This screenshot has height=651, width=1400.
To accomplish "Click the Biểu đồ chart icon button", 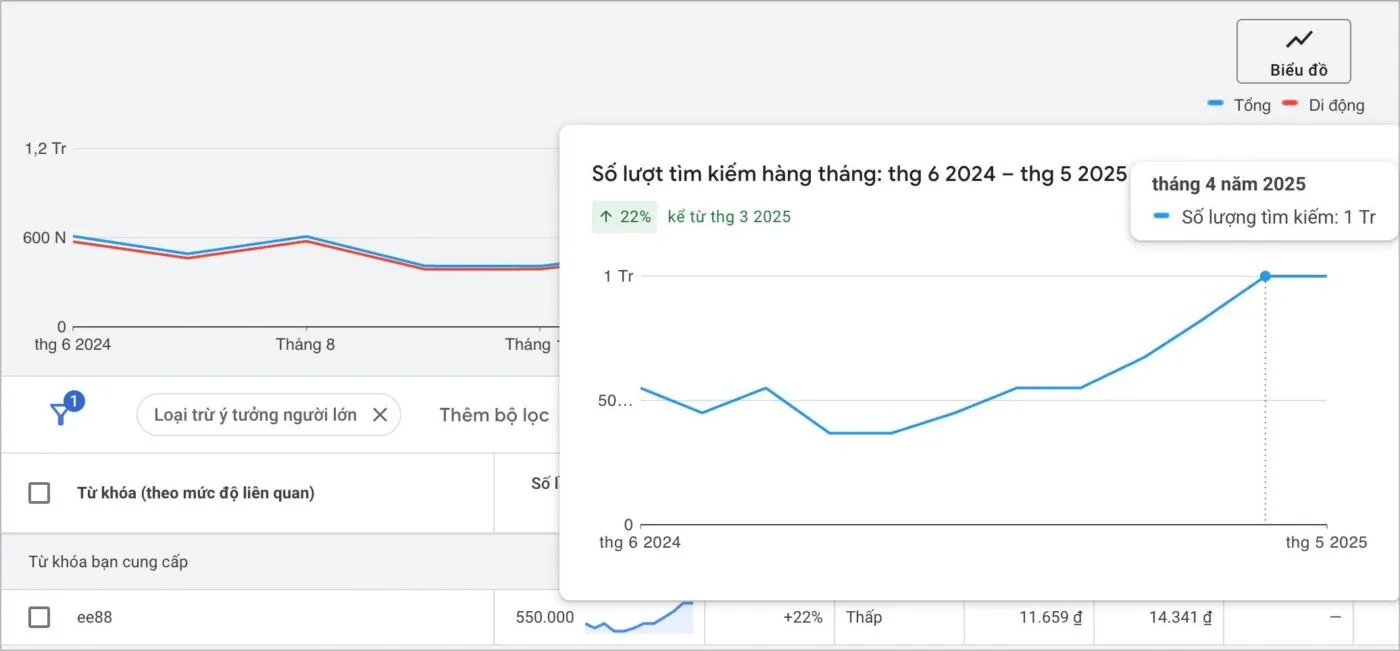I will click(x=1293, y=51).
